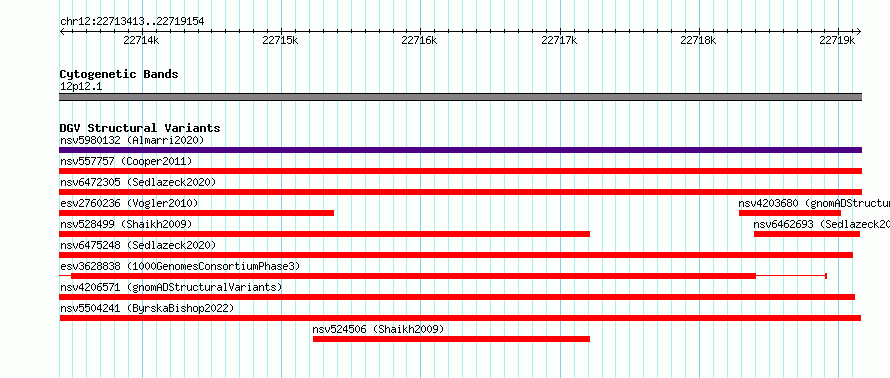Click the Cytogenetic Bands track title
The width and height of the screenshot is (890, 378).
tap(119, 74)
